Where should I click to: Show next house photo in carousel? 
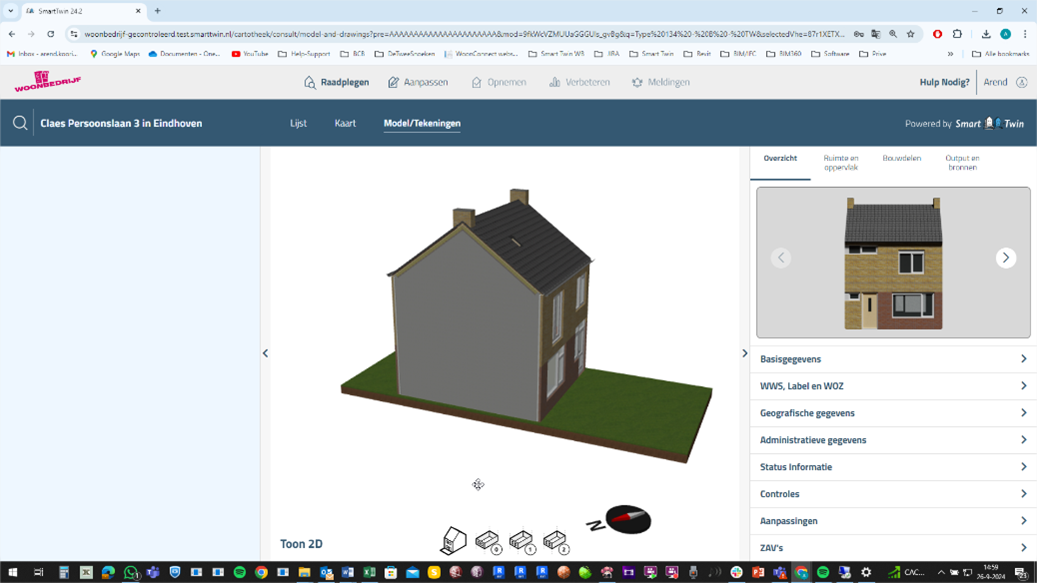[x=1005, y=258]
